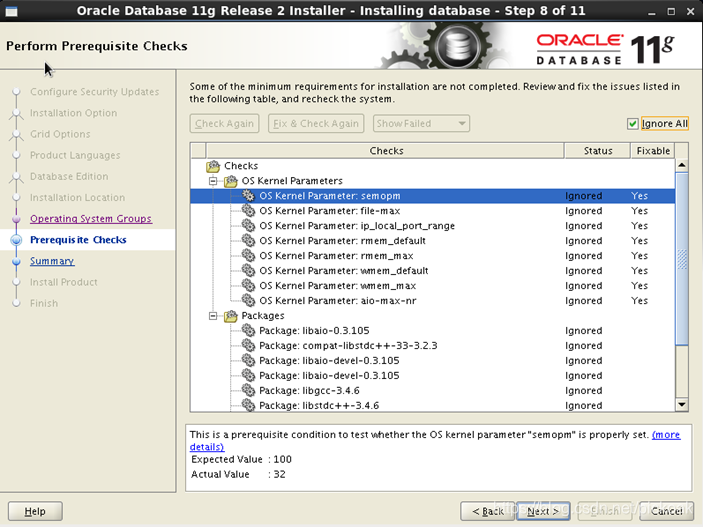The width and height of the screenshot is (703, 527).
Task: Maximize the installer window
Action: 671,12
